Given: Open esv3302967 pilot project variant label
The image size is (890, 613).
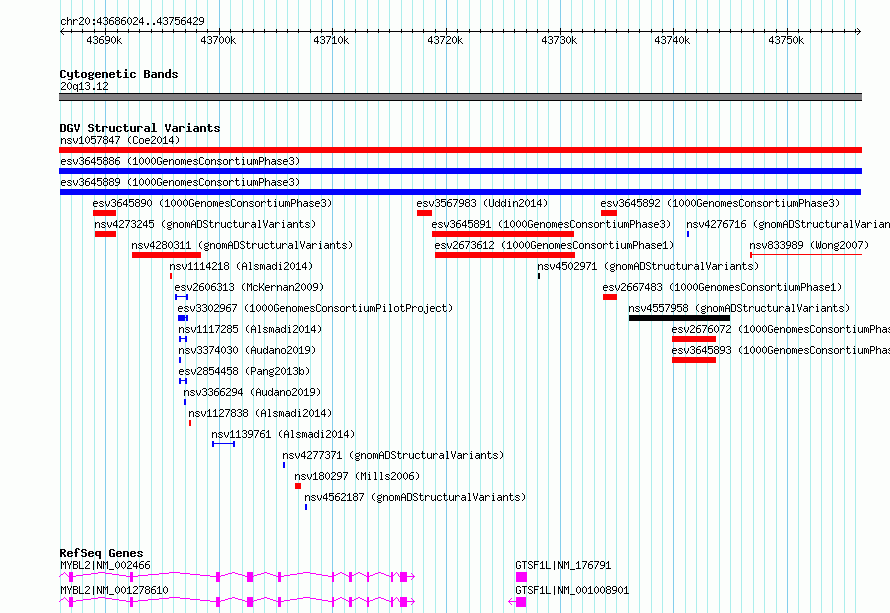Looking at the screenshot, I should click(315, 308).
